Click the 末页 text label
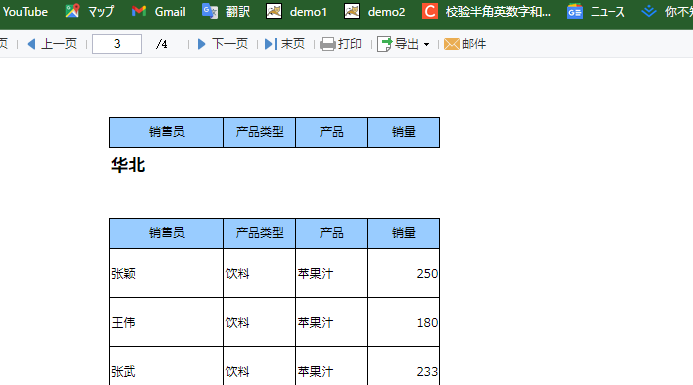 pyautogui.click(x=293, y=44)
